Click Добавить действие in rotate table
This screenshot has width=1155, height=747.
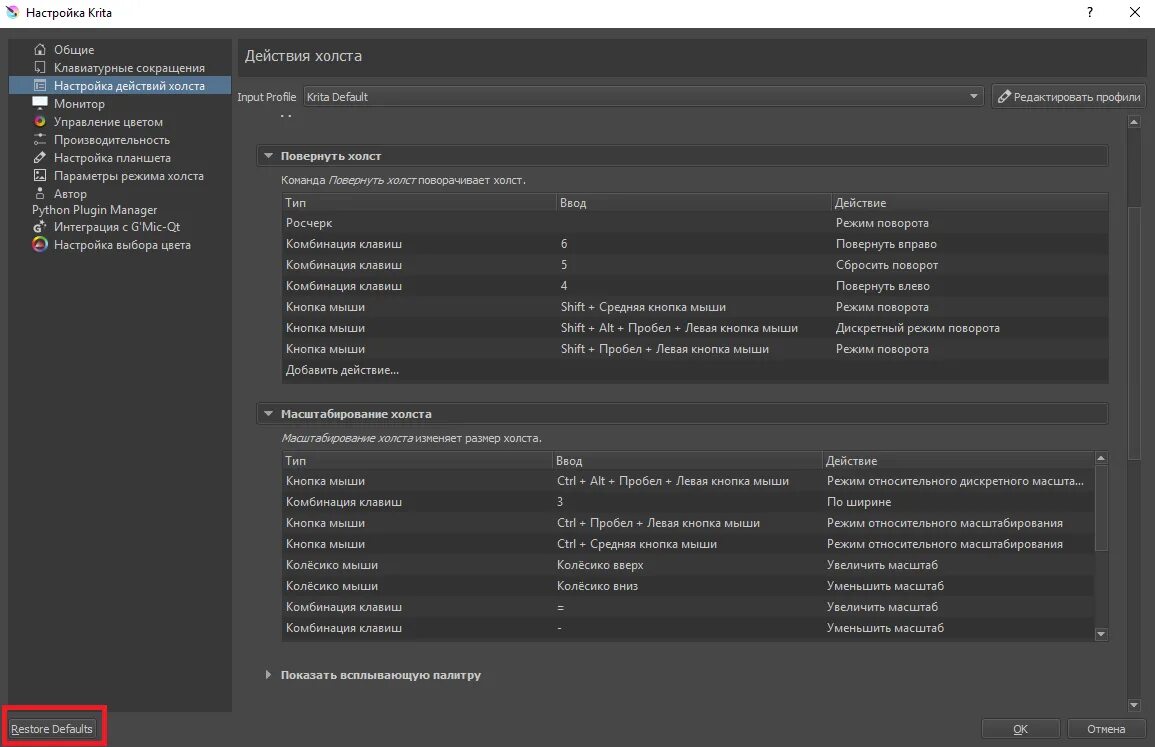point(343,370)
